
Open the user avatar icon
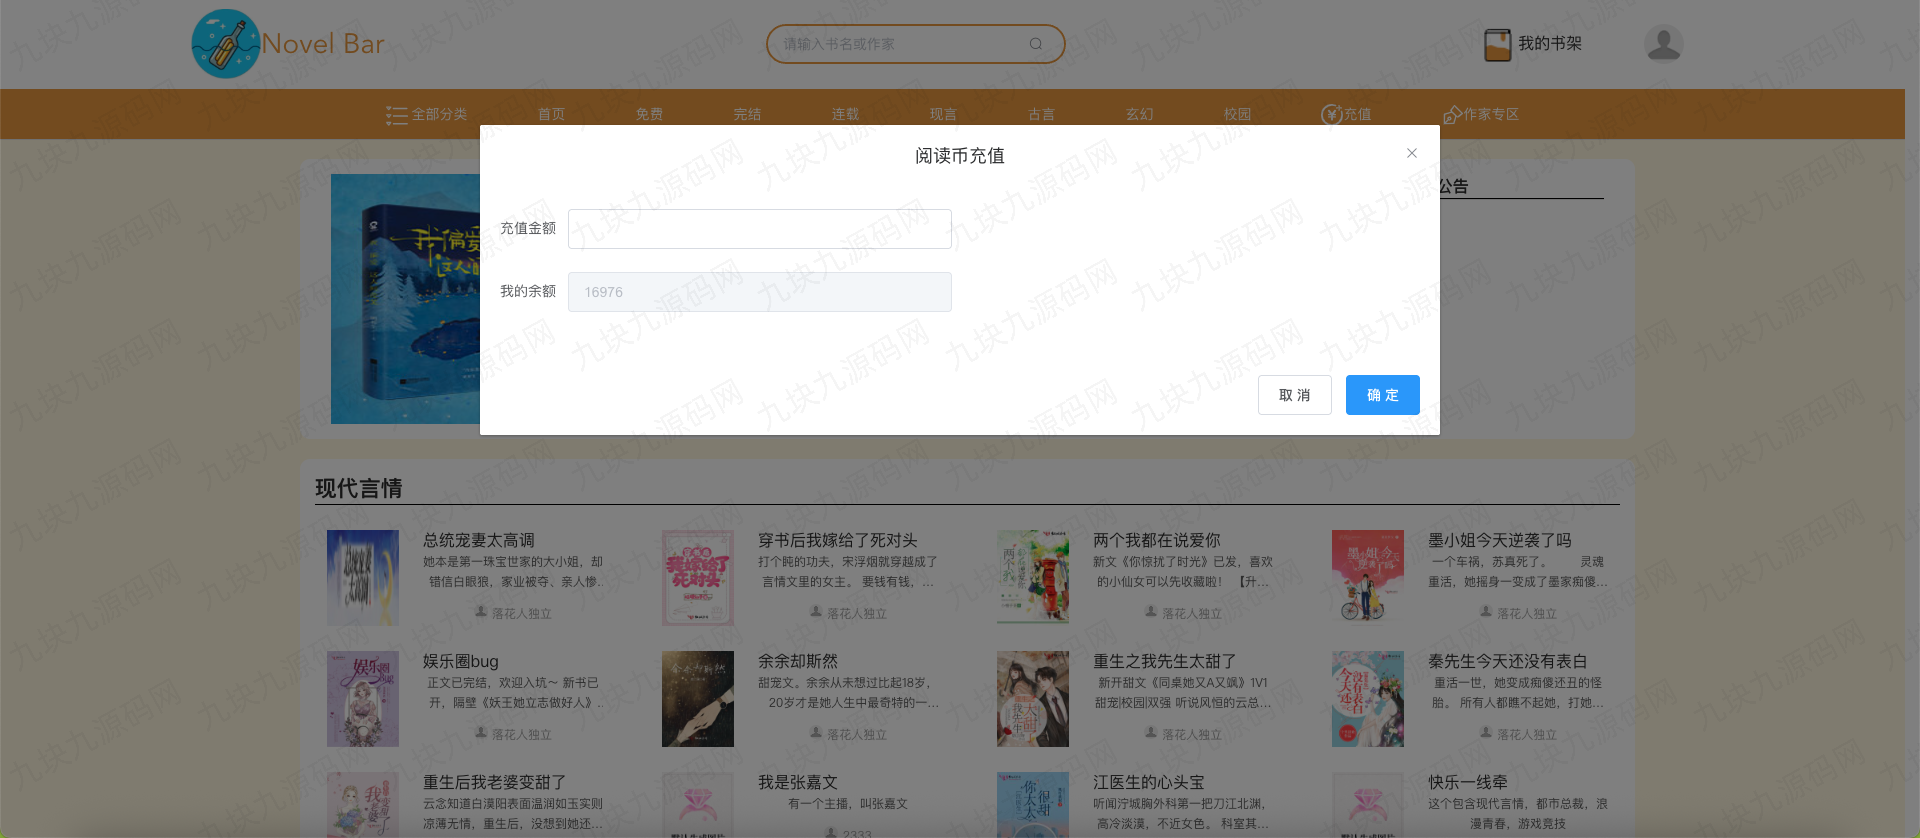click(1663, 44)
